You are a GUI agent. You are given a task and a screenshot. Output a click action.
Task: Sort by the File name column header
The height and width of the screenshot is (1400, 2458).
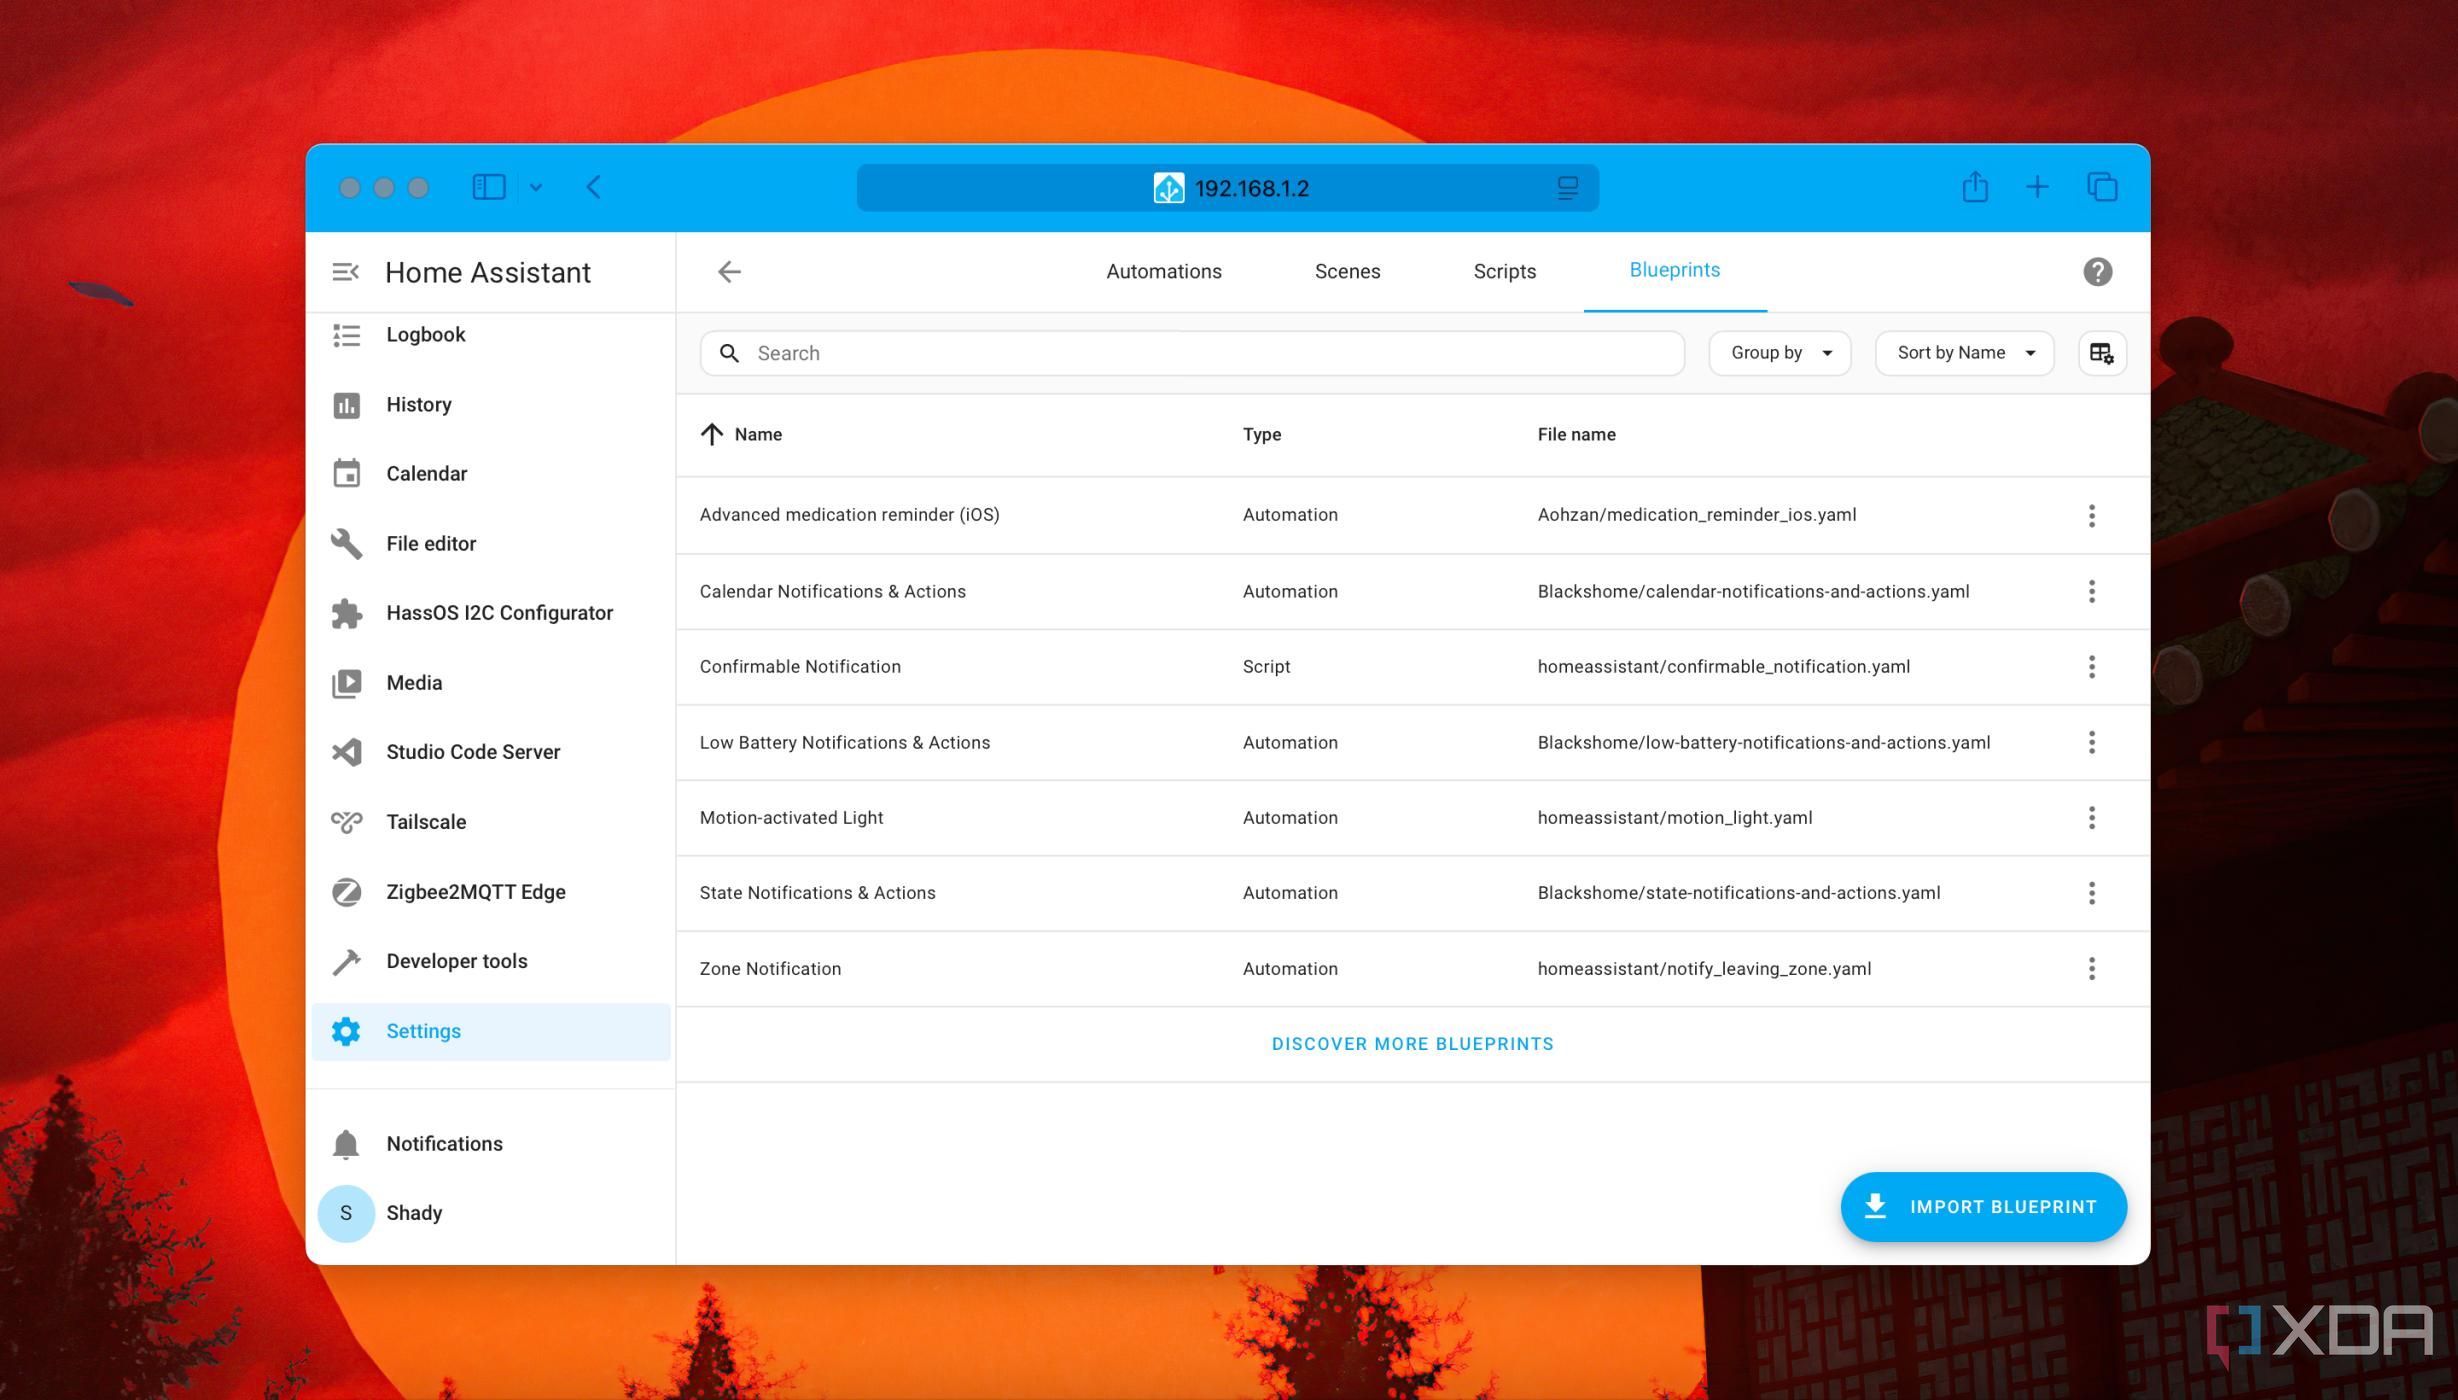click(x=1576, y=434)
